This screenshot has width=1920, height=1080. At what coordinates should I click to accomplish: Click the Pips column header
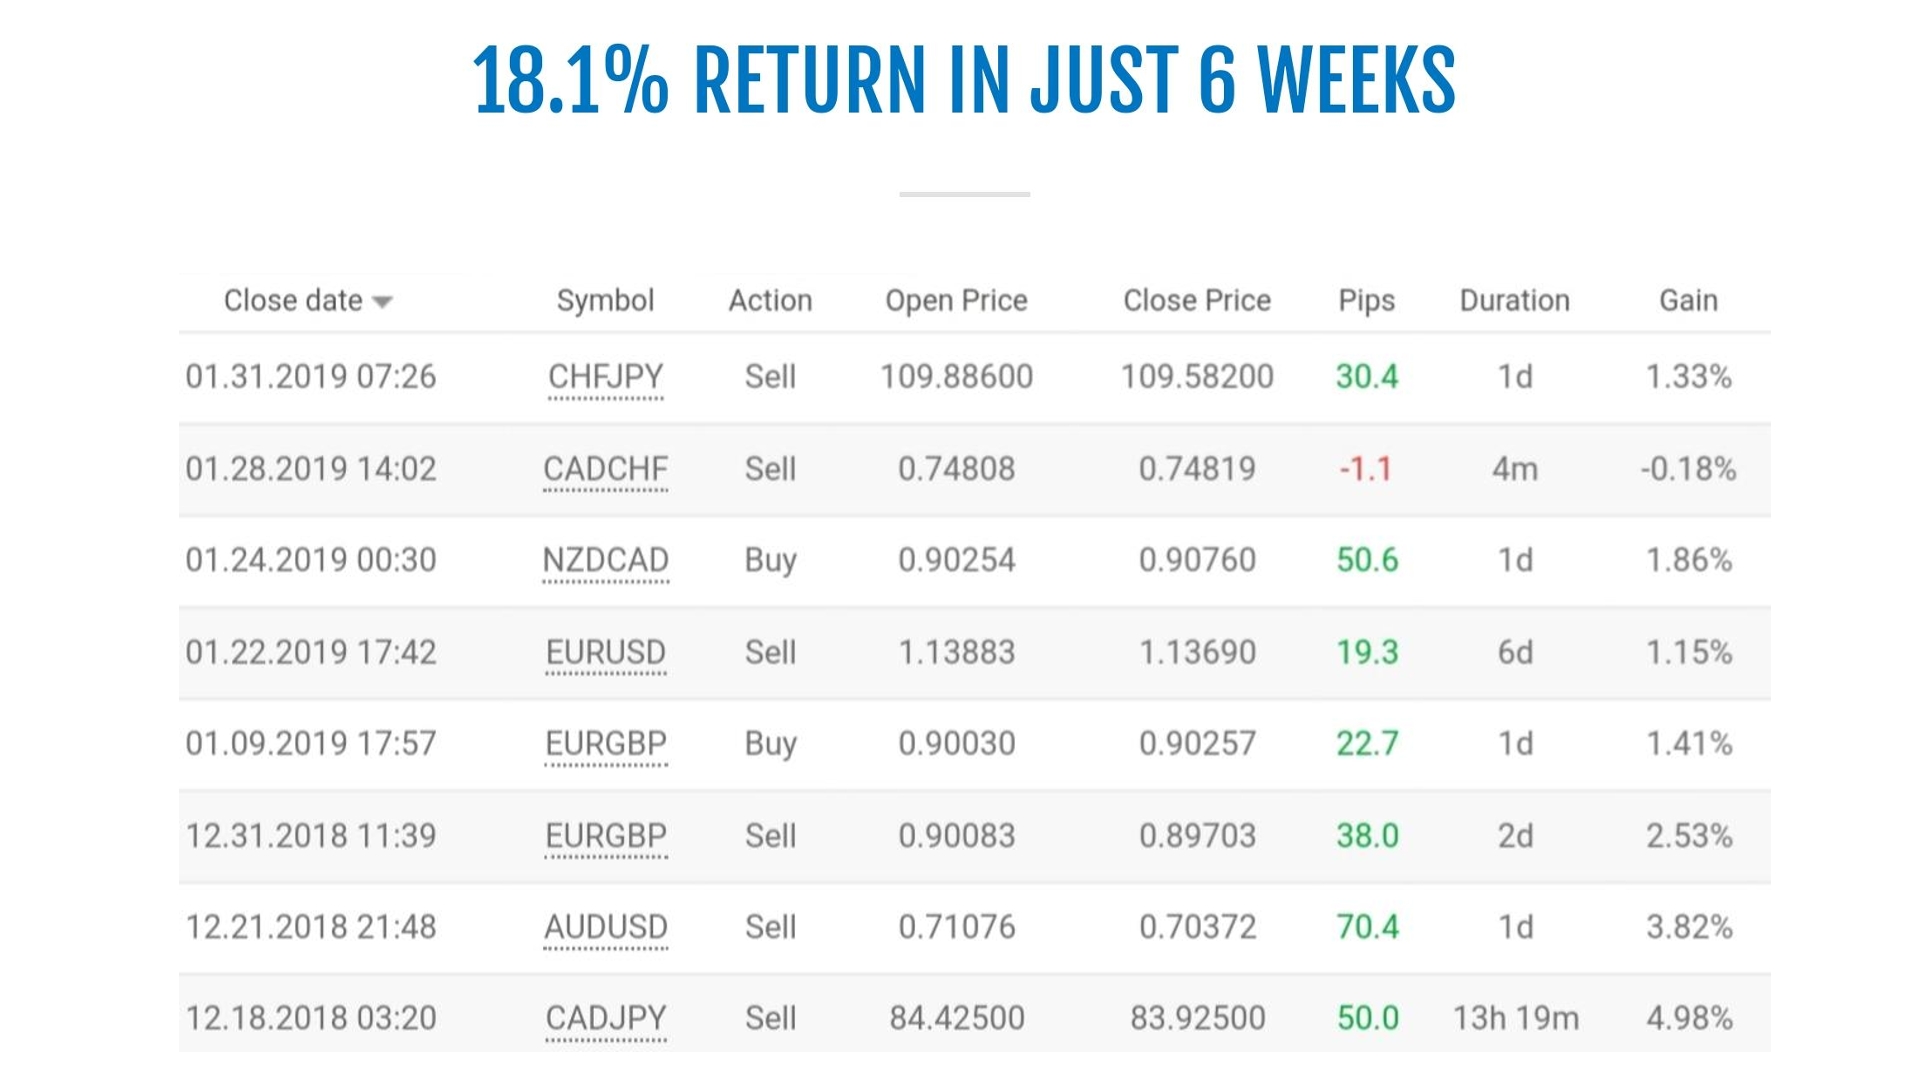coord(1366,301)
